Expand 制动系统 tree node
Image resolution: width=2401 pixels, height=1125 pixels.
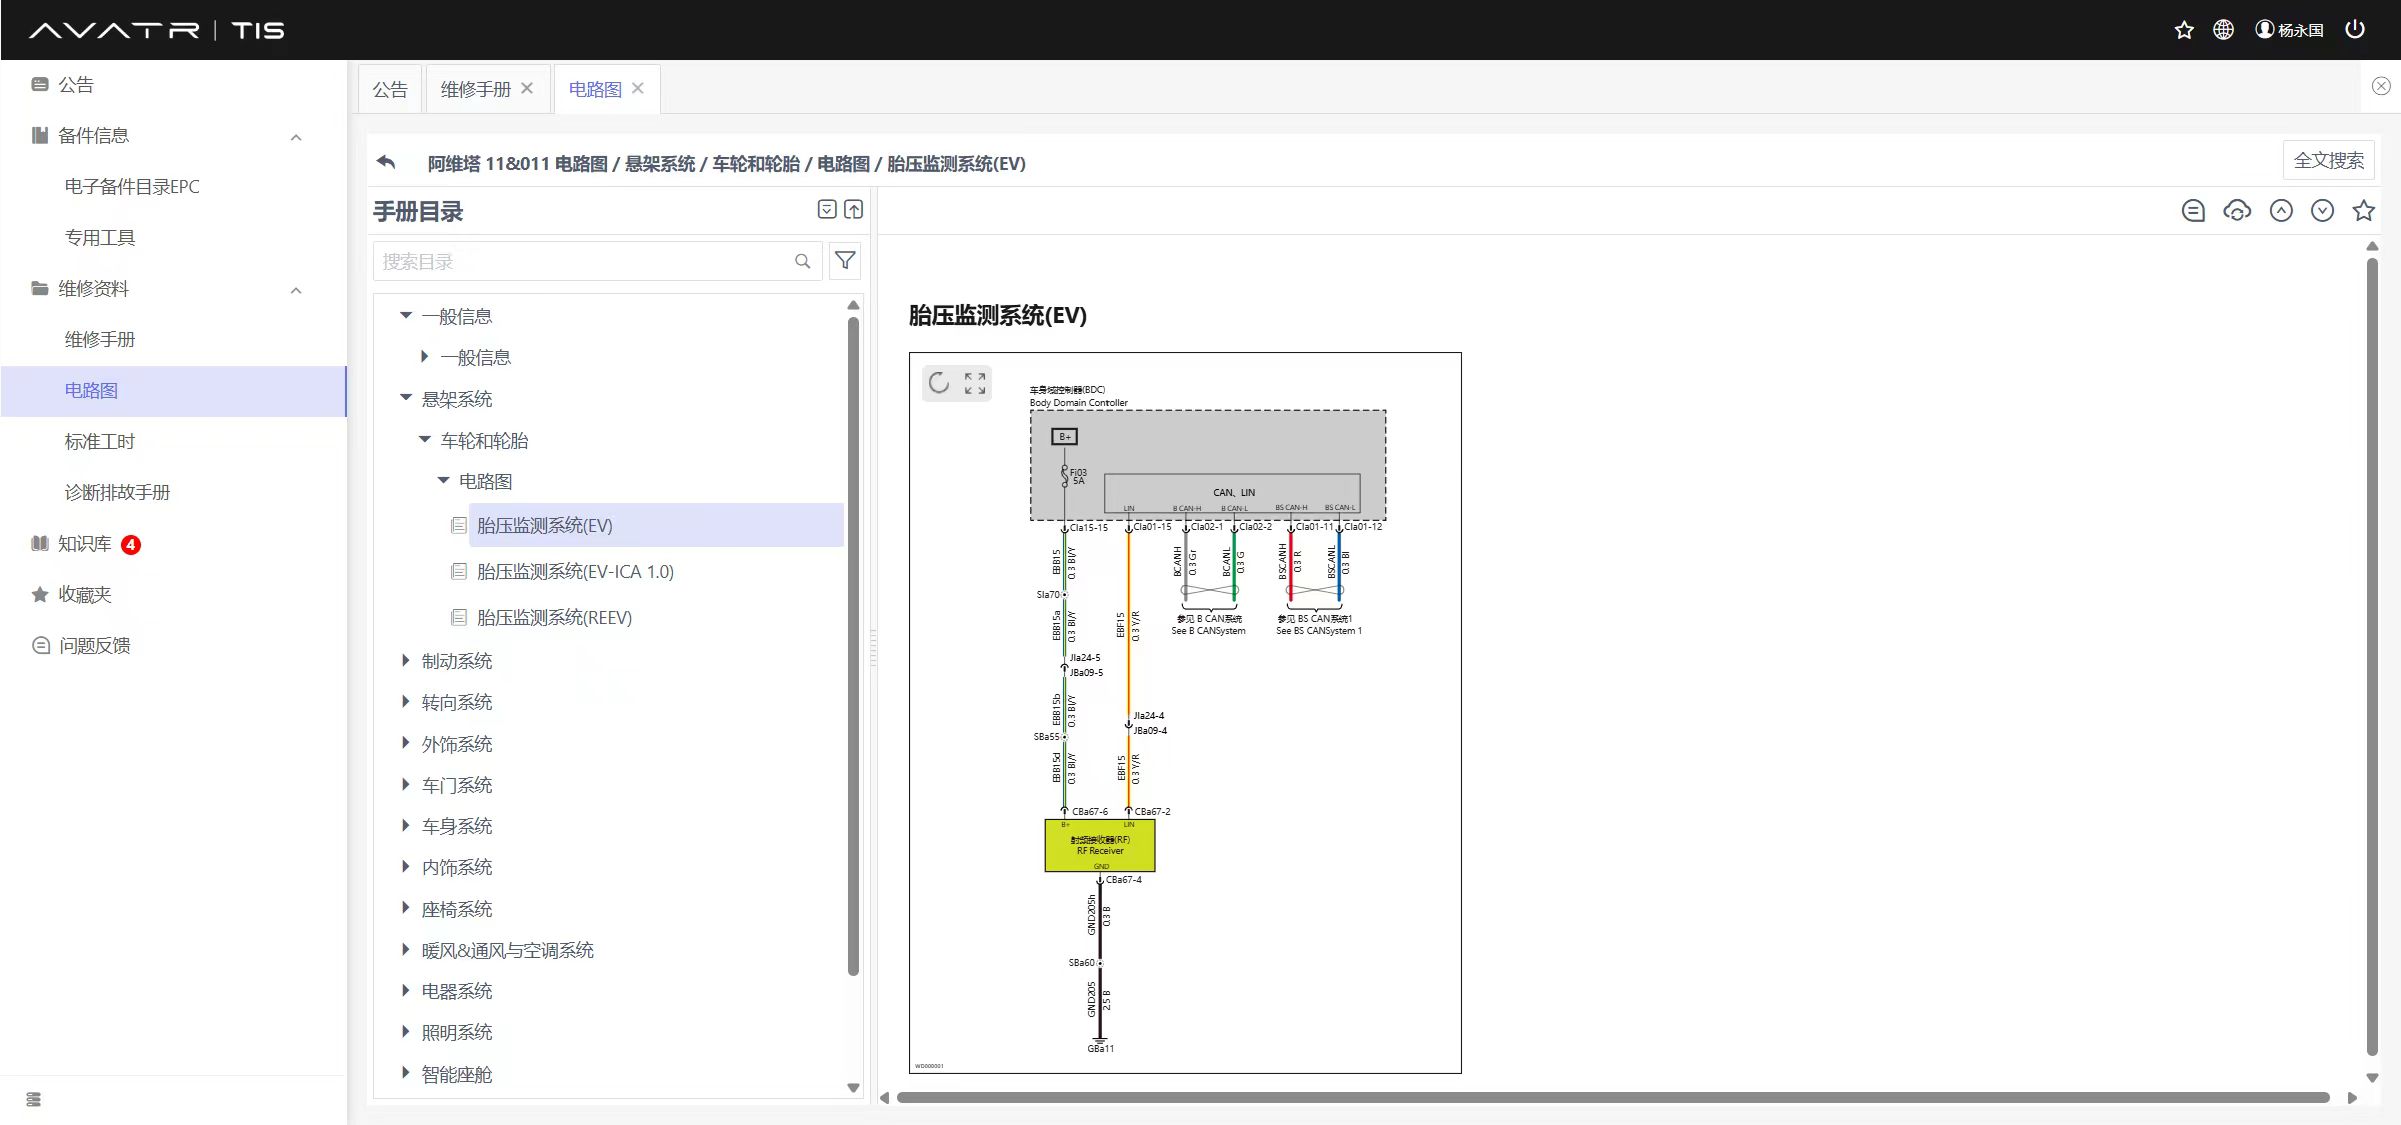[406, 660]
